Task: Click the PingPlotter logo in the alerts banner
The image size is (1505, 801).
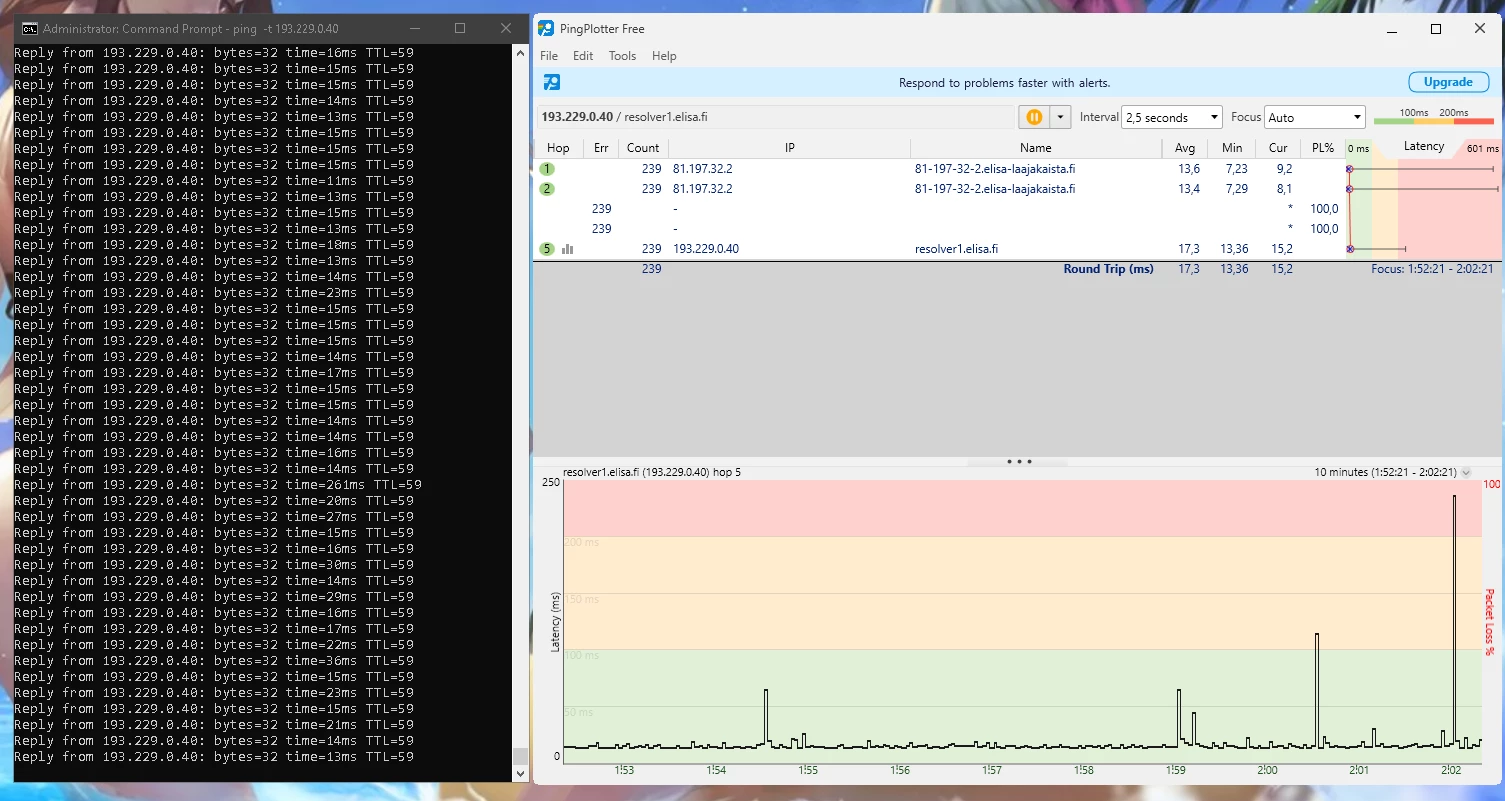Action: (x=552, y=82)
